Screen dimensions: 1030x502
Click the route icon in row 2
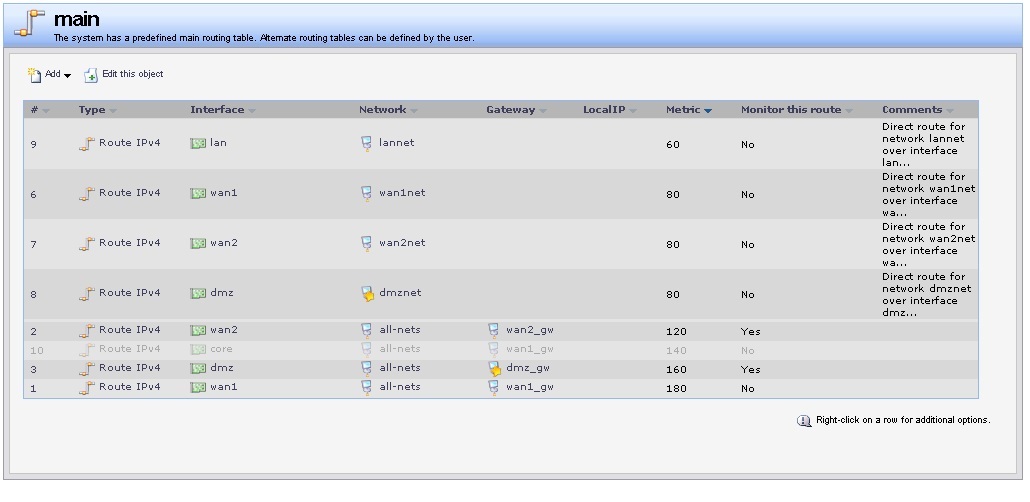point(87,330)
